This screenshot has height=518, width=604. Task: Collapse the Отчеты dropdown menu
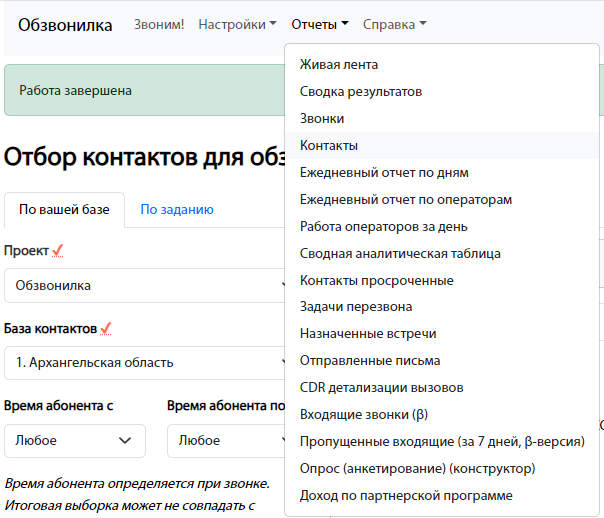click(320, 24)
